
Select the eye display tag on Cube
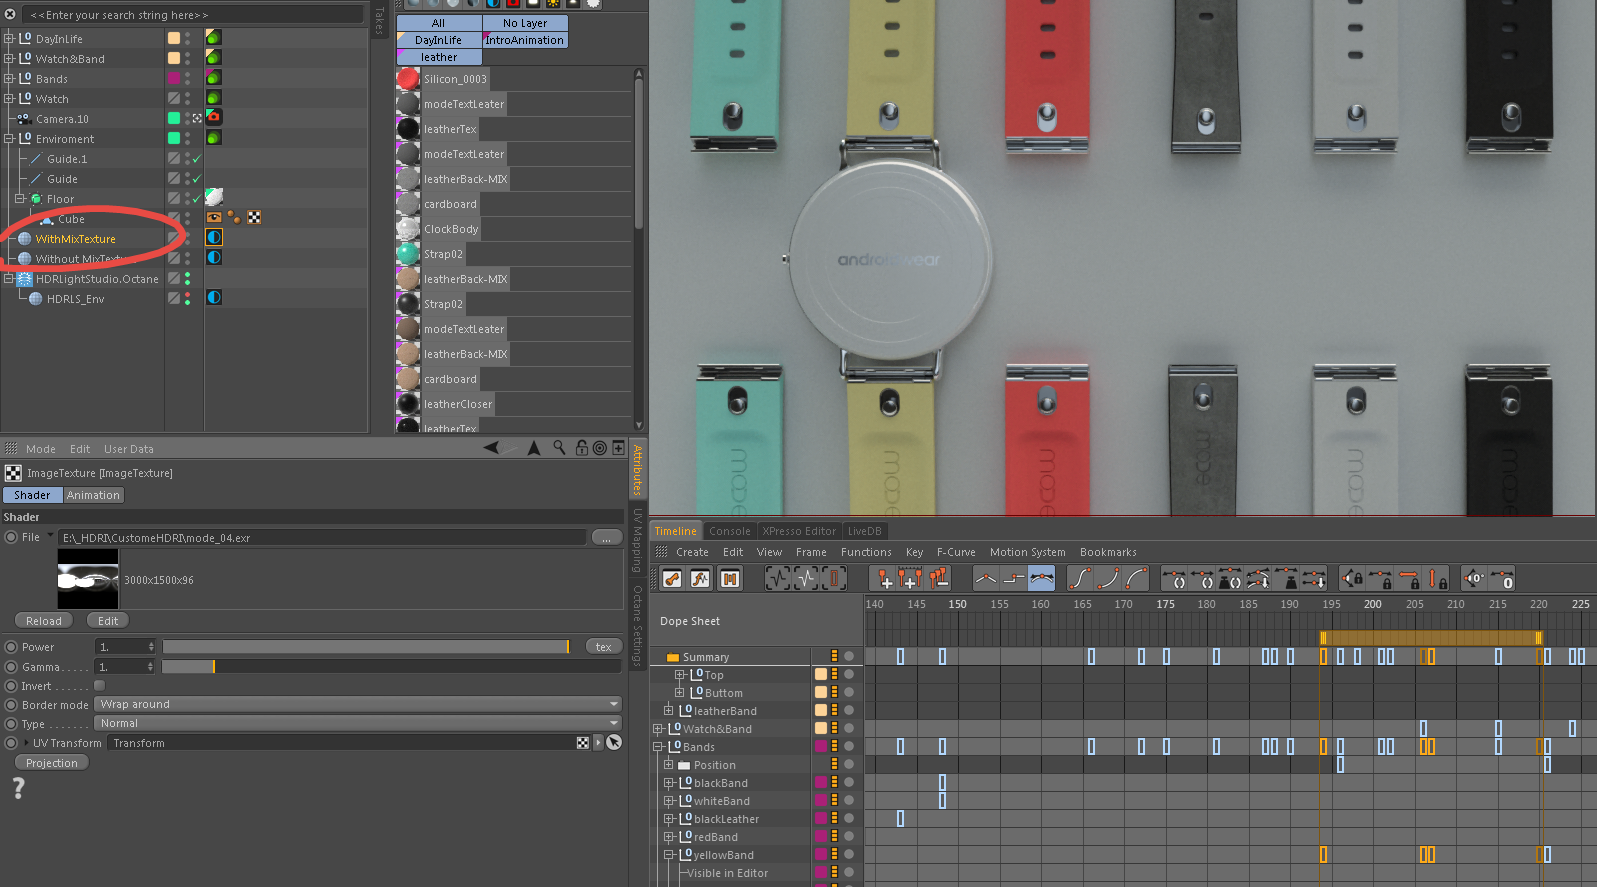tap(214, 217)
